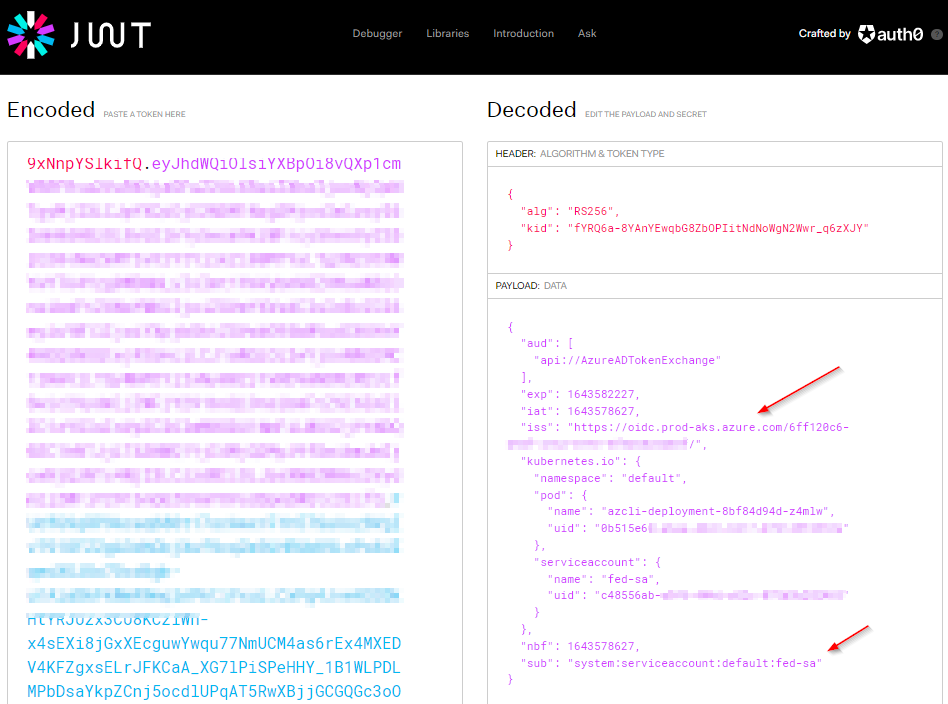Go to the Libraries page
Image resolution: width=948 pixels, height=704 pixels.
pyautogui.click(x=447, y=34)
